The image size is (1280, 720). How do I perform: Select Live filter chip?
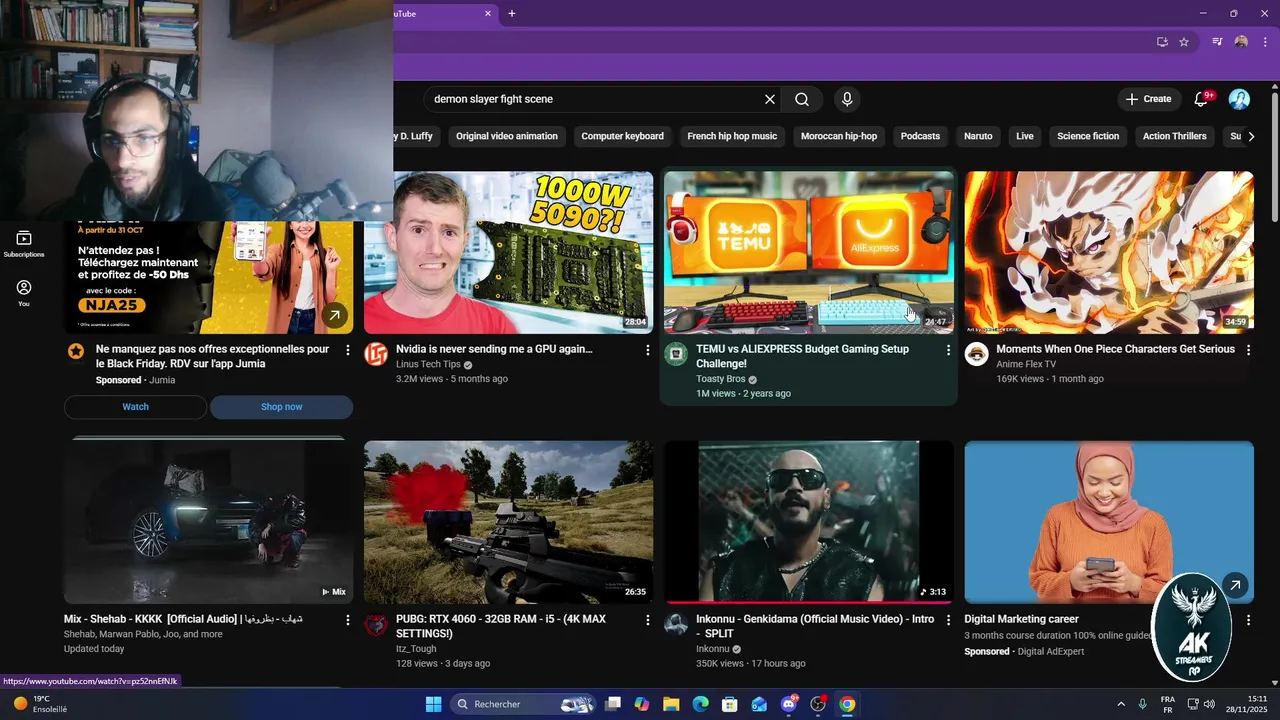coord(1025,136)
